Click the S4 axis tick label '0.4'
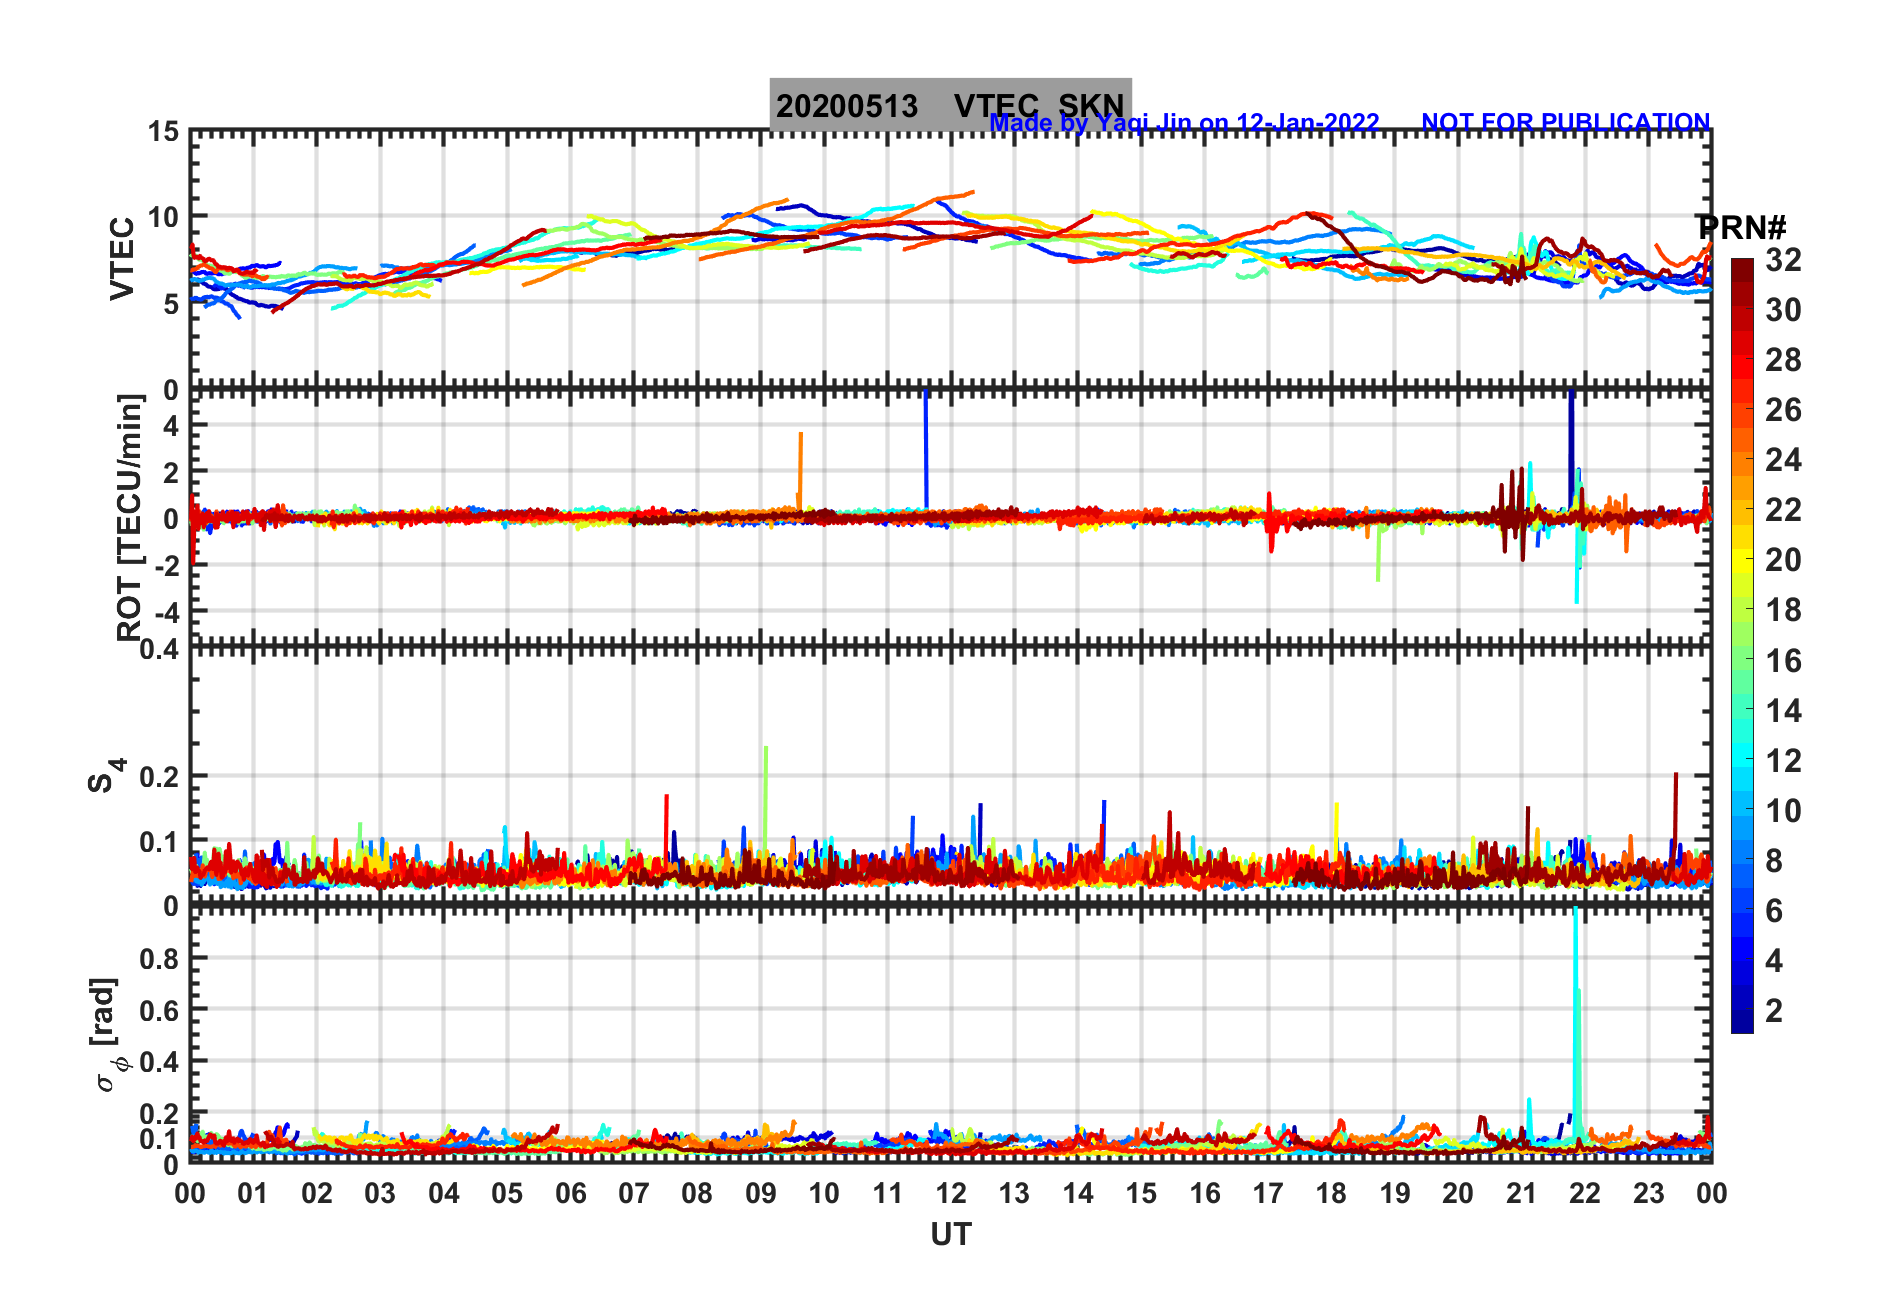Image resolution: width=1902 pixels, height=1292 pixels. click(160, 650)
